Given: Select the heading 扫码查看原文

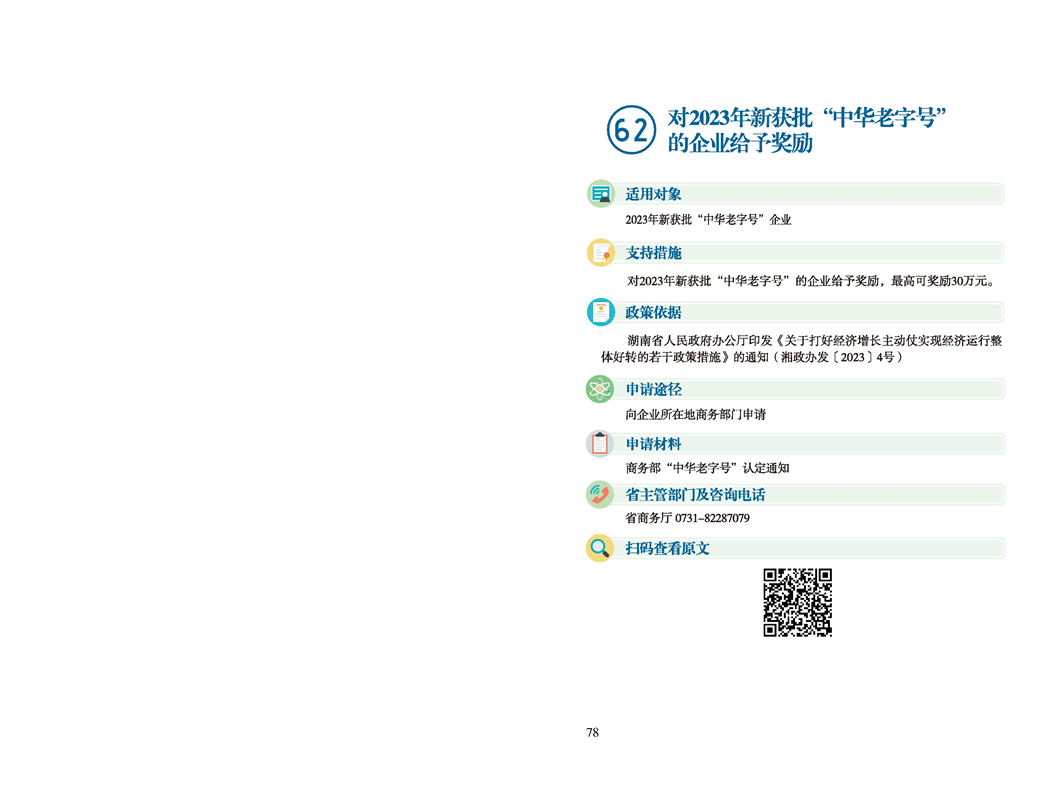Looking at the screenshot, I should pyautogui.click(x=667, y=549).
